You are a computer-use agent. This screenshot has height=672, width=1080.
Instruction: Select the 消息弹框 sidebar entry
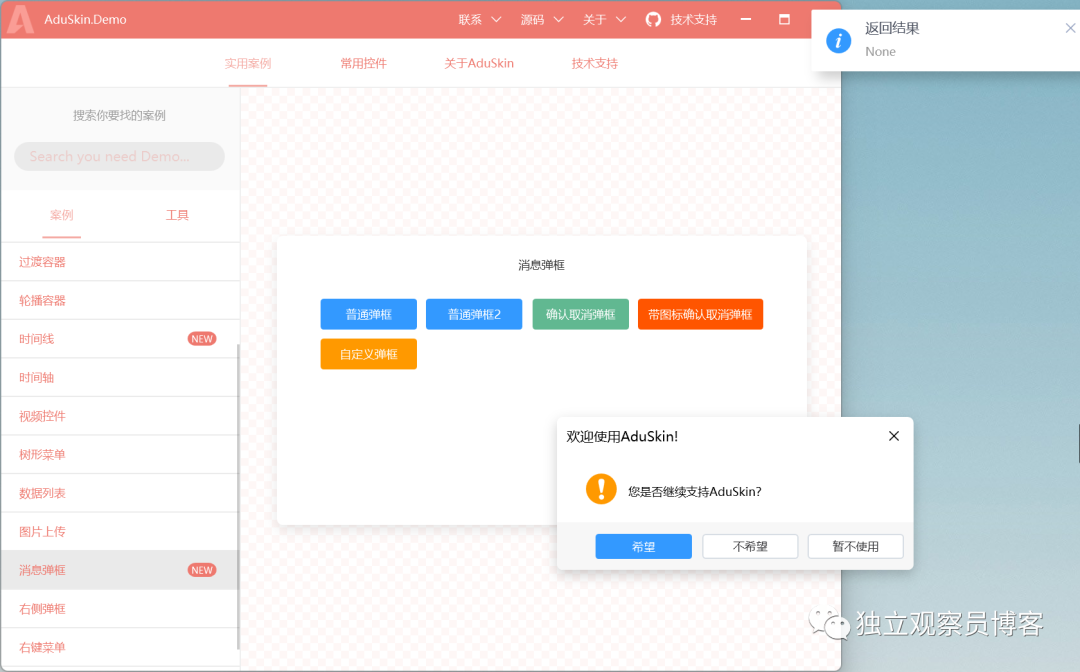click(x=120, y=570)
